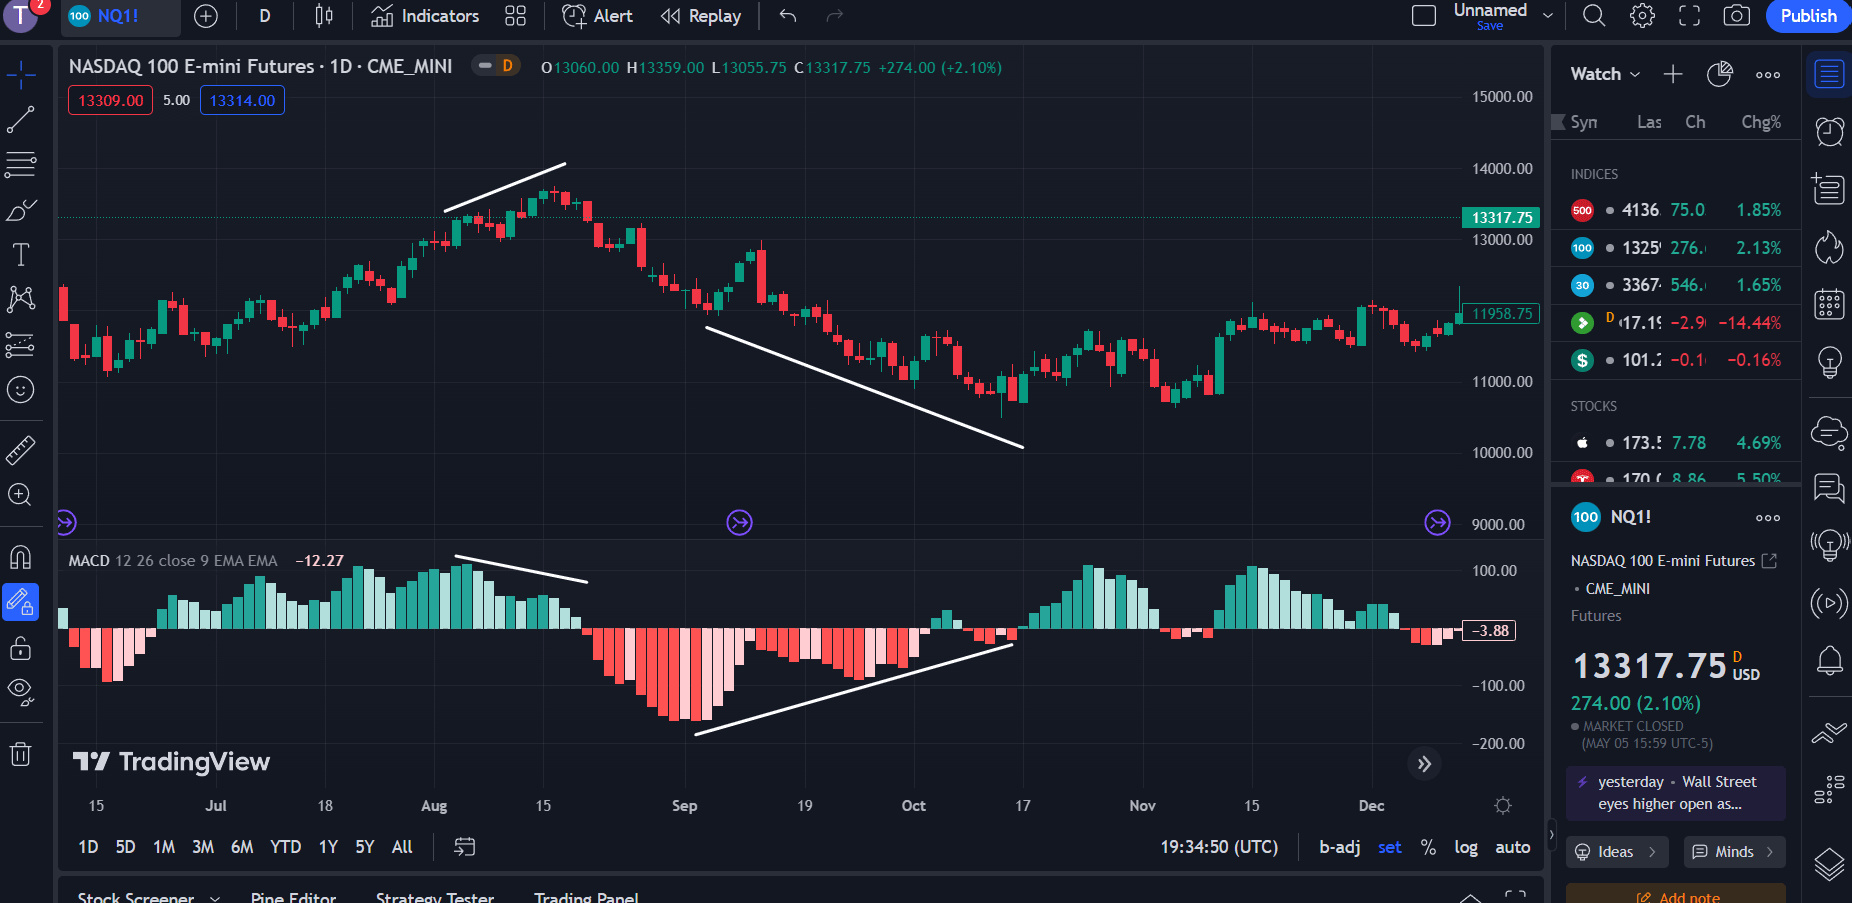1852x903 pixels.
Task: Click the blue 13314.00 buy button
Action: click(242, 100)
